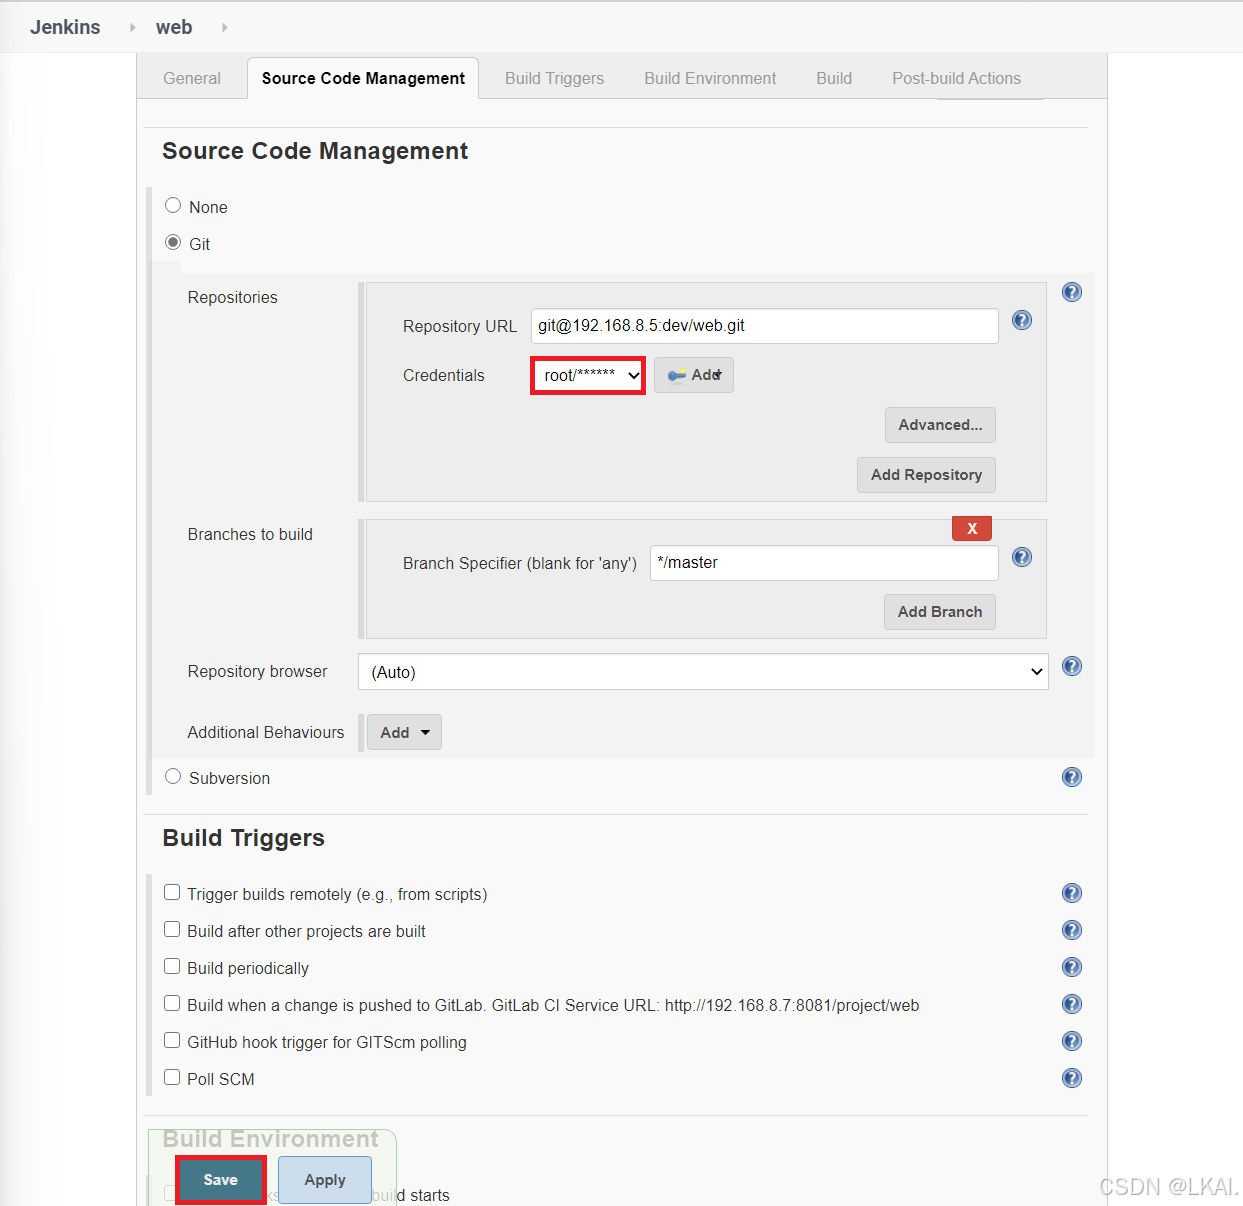The height and width of the screenshot is (1206, 1243).
Task: Click the Add Repository button
Action: (x=926, y=474)
